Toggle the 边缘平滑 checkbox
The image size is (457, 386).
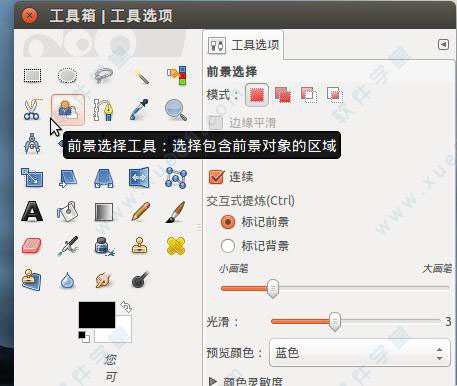coord(216,122)
